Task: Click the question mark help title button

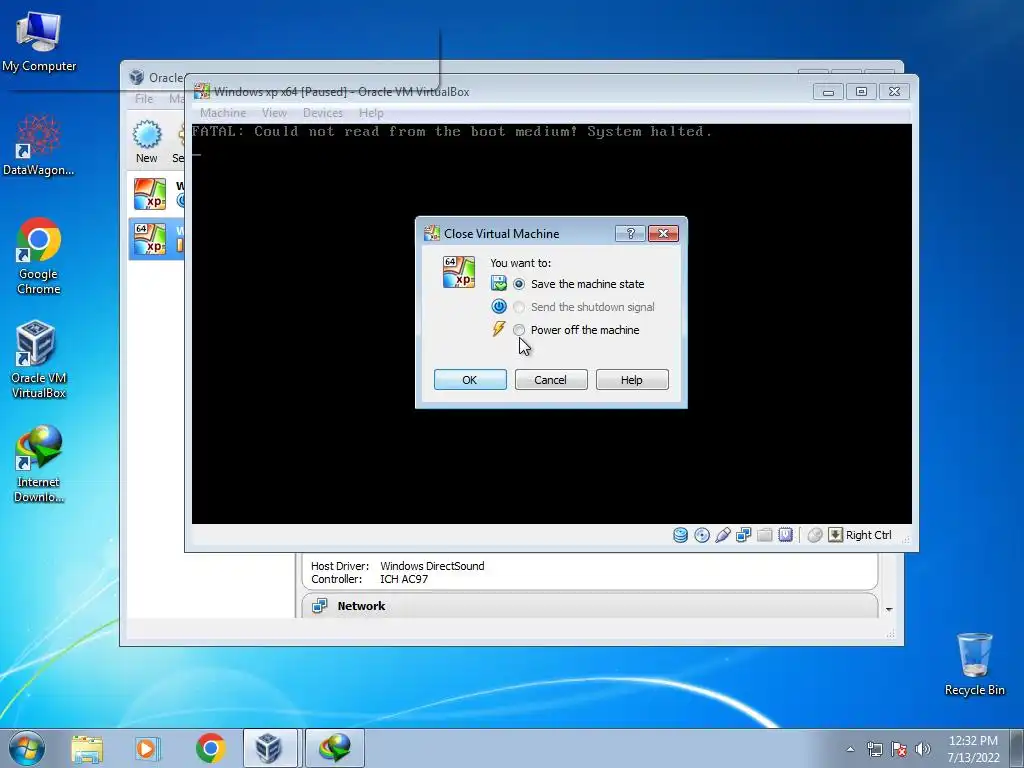Action: click(630, 233)
